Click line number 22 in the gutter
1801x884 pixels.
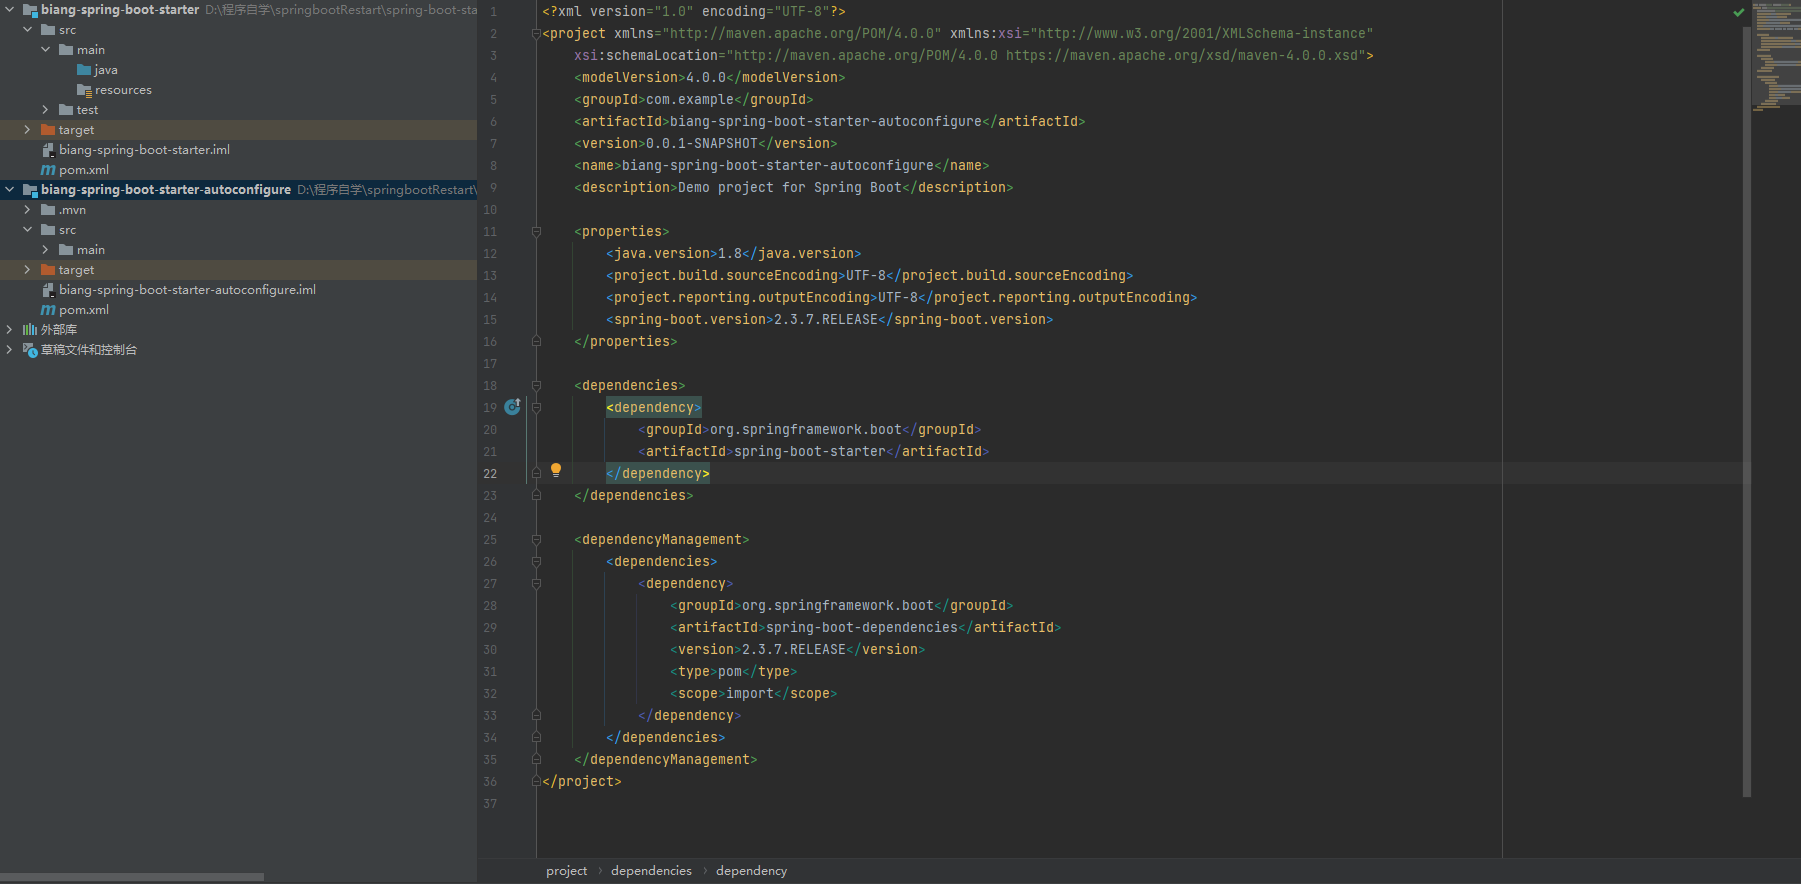pyautogui.click(x=490, y=474)
